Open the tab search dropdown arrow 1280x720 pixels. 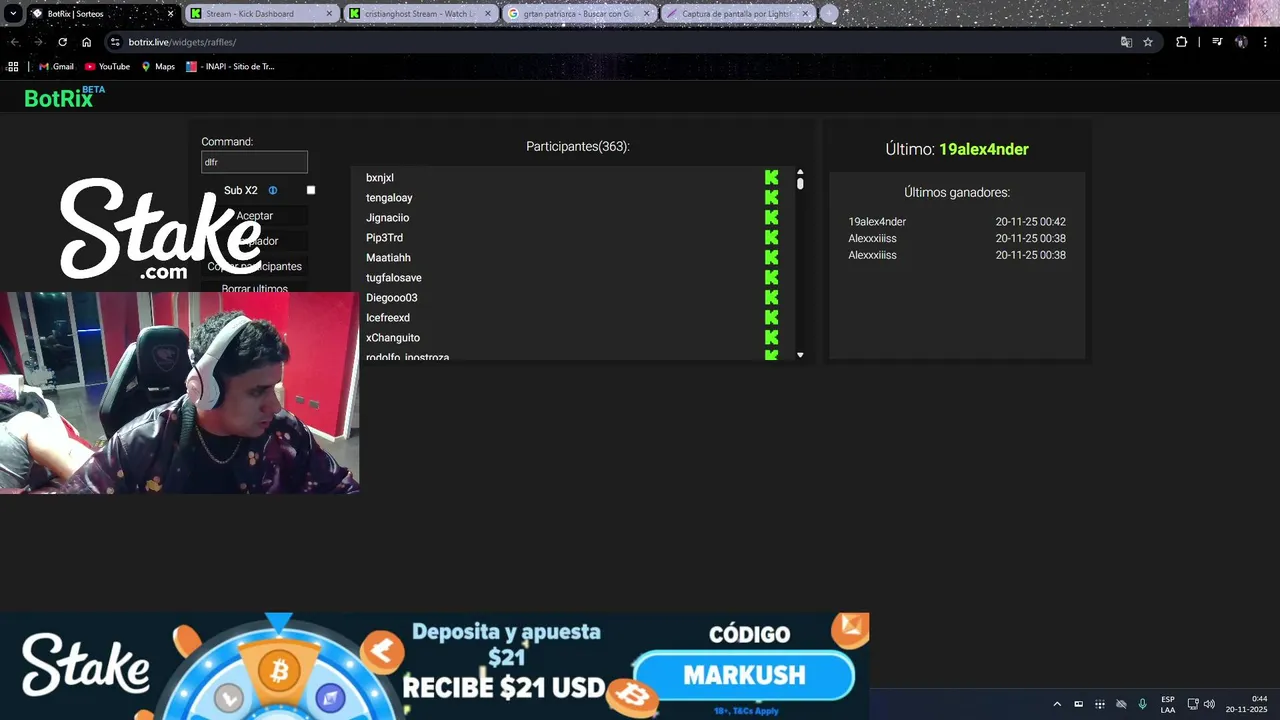click(x=13, y=14)
